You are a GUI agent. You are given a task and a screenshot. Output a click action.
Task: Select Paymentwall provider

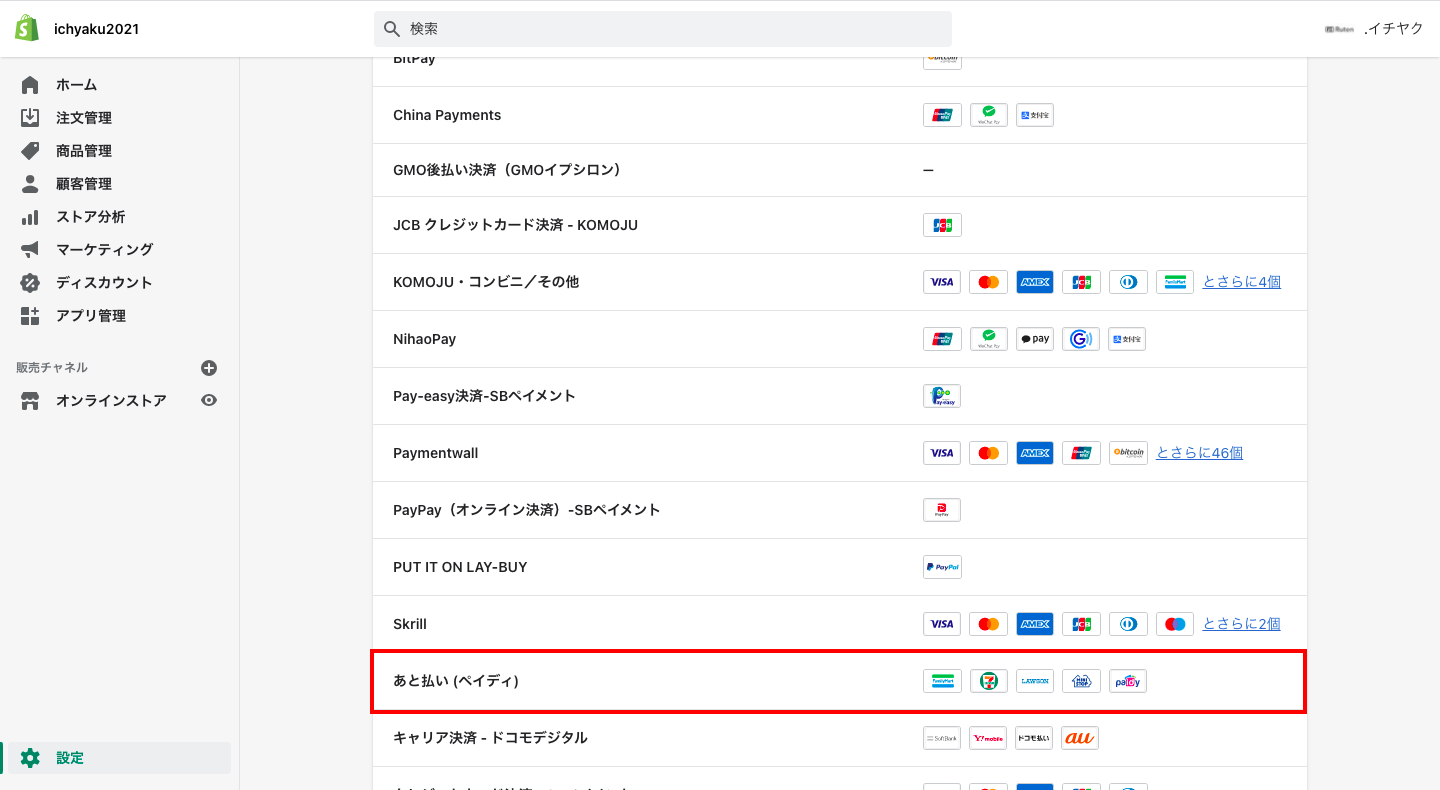(839, 453)
